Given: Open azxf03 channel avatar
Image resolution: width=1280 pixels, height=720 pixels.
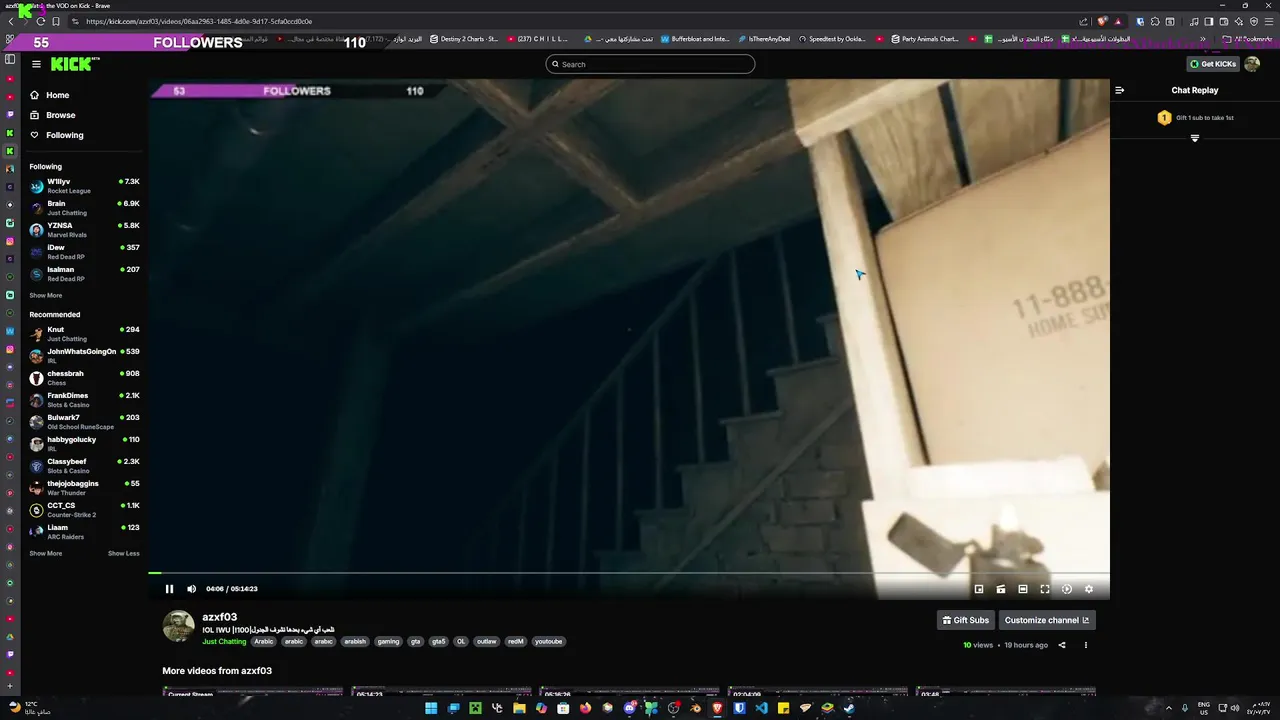Looking at the screenshot, I should pyautogui.click(x=179, y=626).
